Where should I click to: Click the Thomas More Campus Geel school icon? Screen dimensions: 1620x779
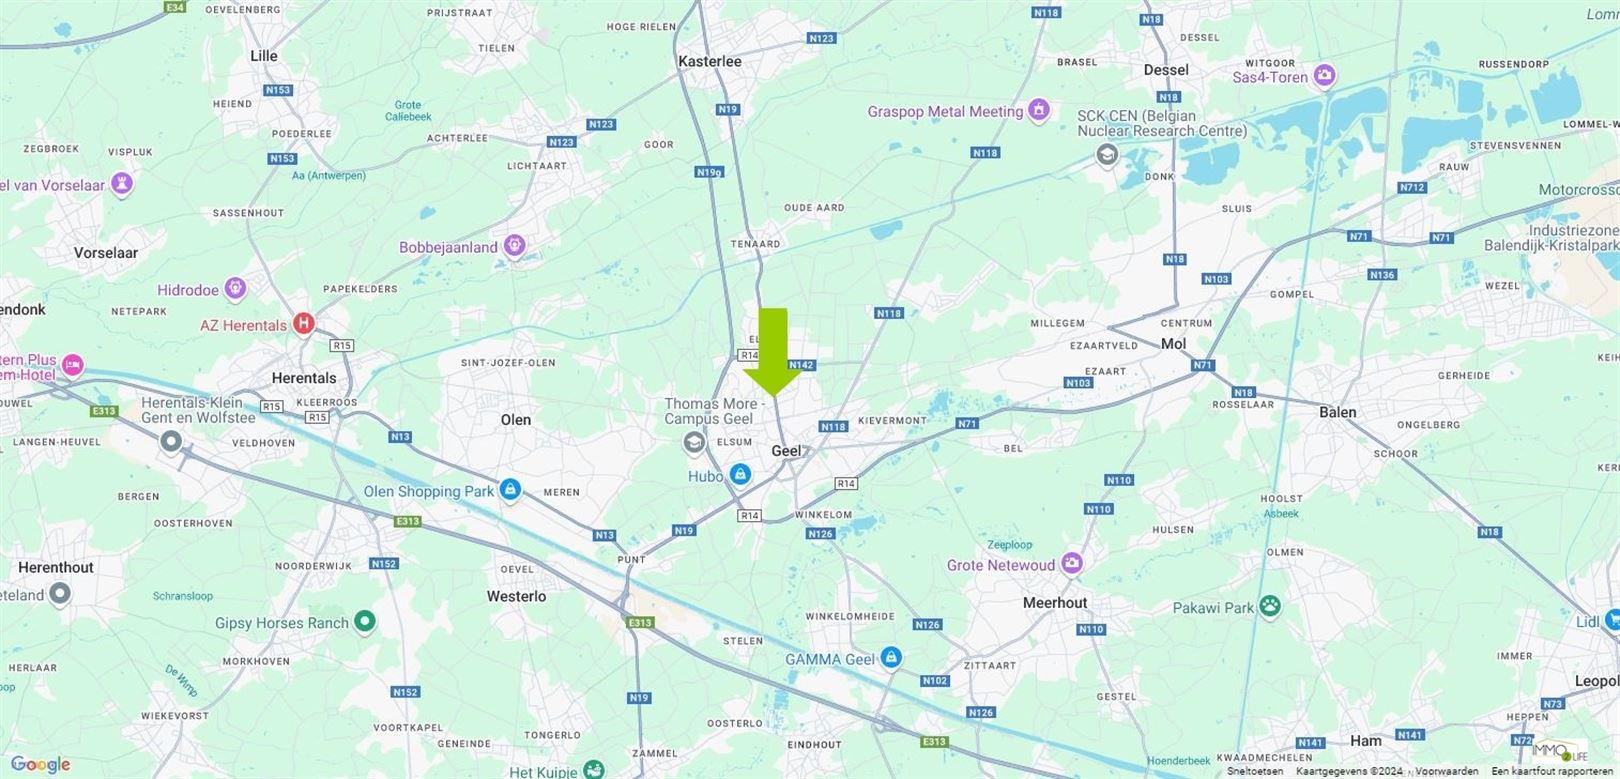pos(694,441)
